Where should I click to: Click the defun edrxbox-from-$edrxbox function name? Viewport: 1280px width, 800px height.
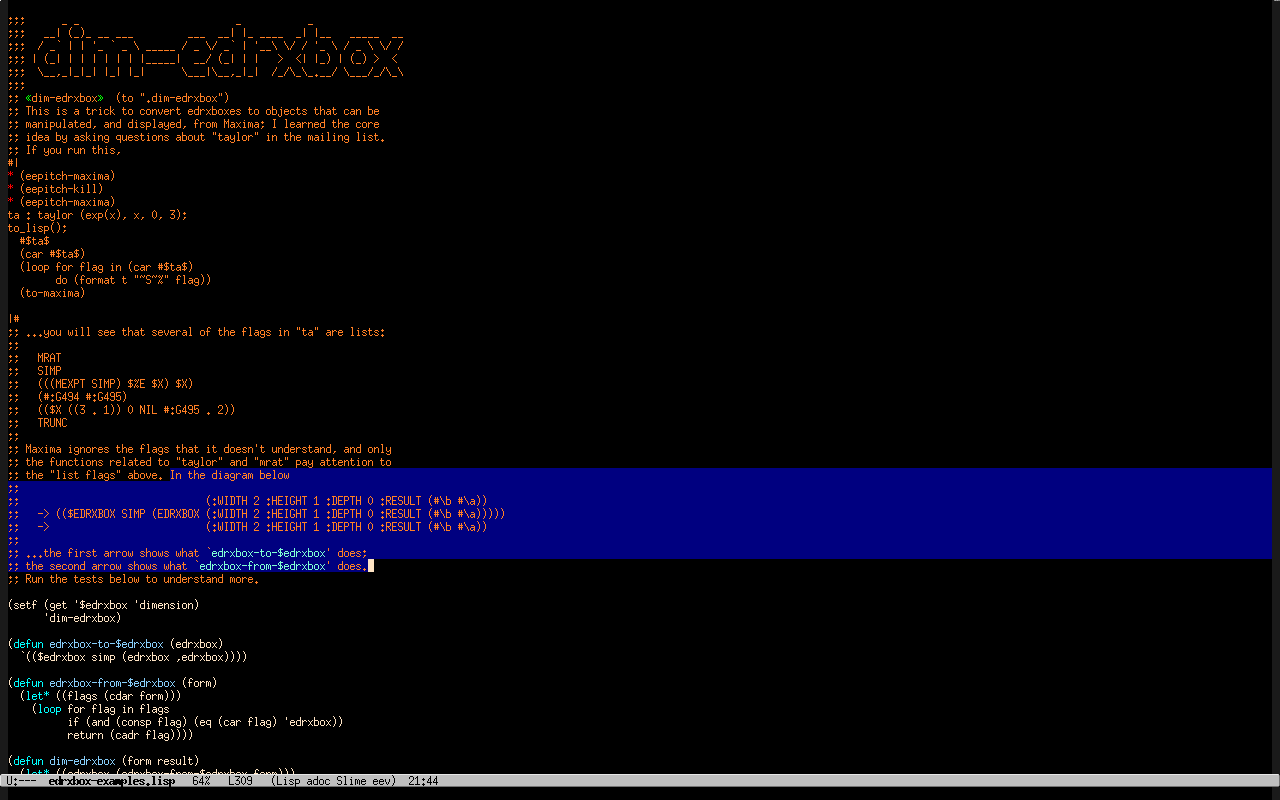tap(112, 683)
